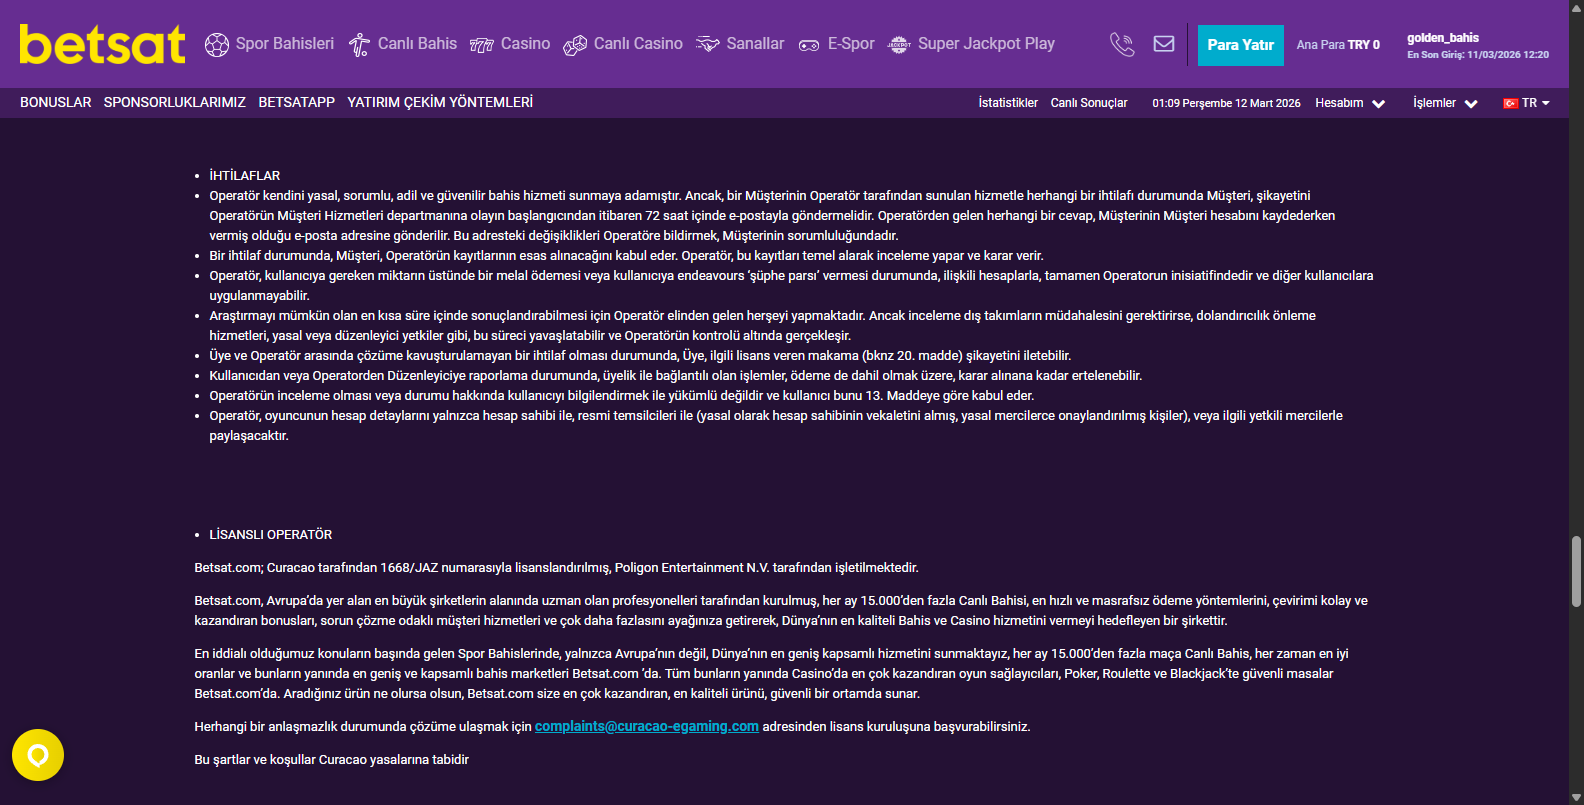The height and width of the screenshot is (805, 1584).
Task: Open the Canlı Casino dice icon
Action: pos(575,45)
